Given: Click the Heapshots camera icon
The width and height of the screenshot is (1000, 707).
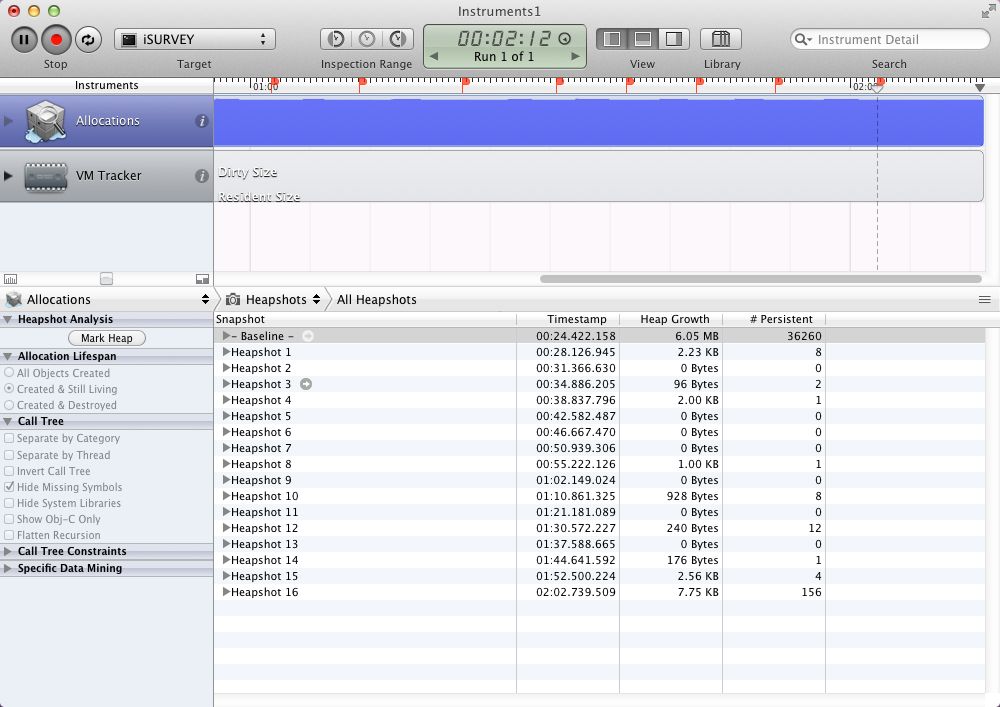Looking at the screenshot, I should point(233,300).
